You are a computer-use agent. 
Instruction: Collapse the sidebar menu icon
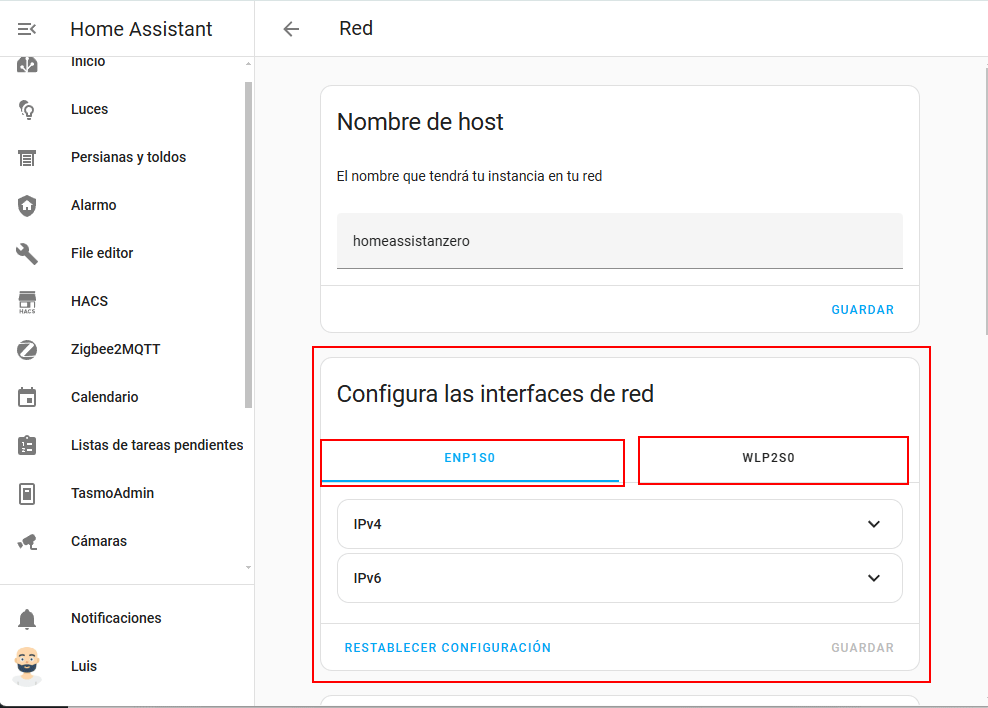point(27,29)
